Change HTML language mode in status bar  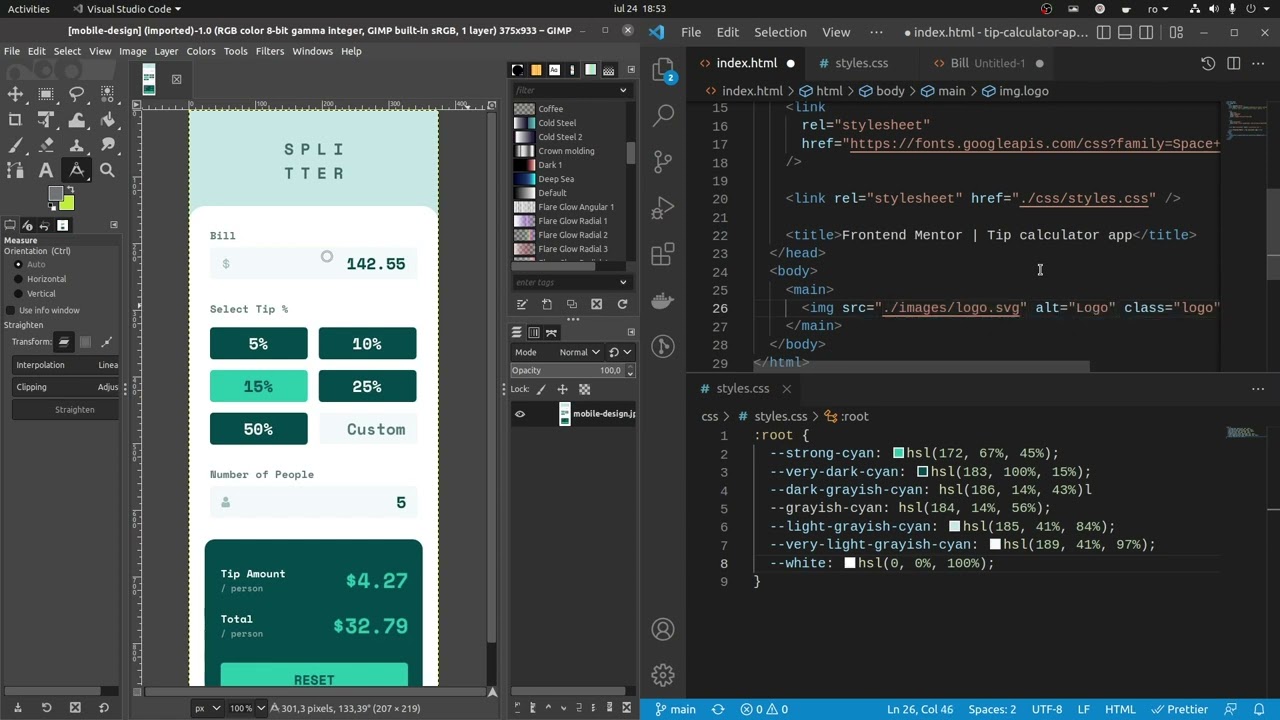point(1120,709)
